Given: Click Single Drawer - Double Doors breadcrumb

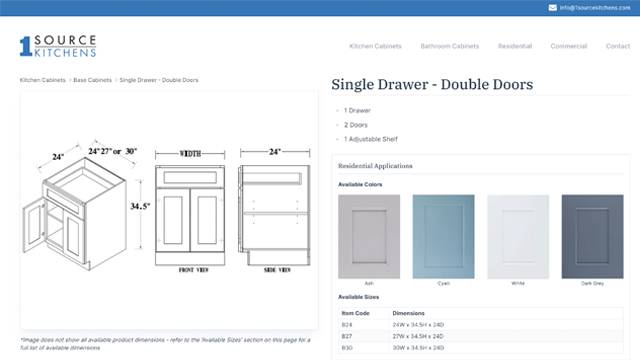Looking at the screenshot, I should pos(159,80).
